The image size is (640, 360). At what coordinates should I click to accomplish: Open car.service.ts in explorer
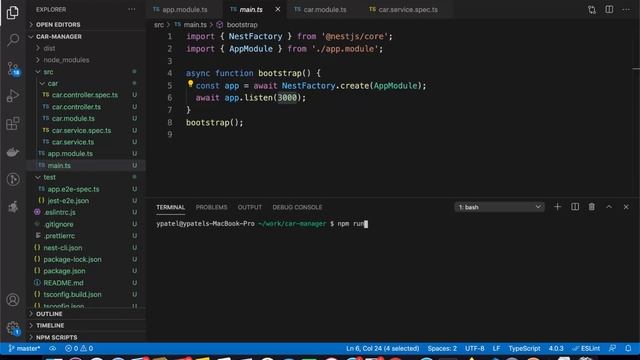click(x=86, y=142)
